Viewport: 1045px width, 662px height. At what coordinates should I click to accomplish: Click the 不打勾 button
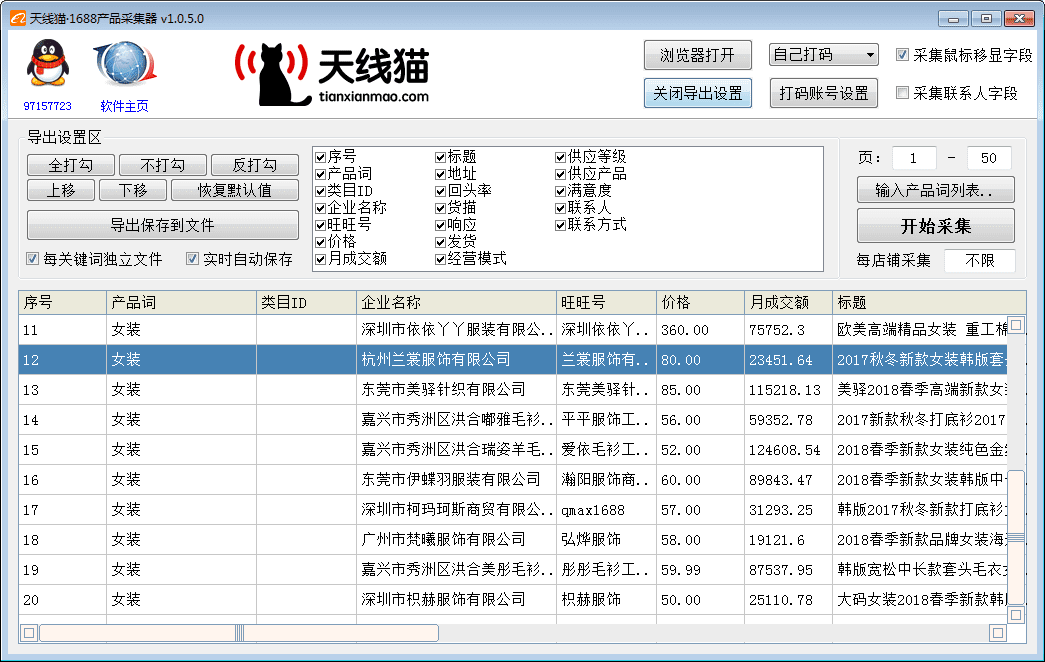163,165
